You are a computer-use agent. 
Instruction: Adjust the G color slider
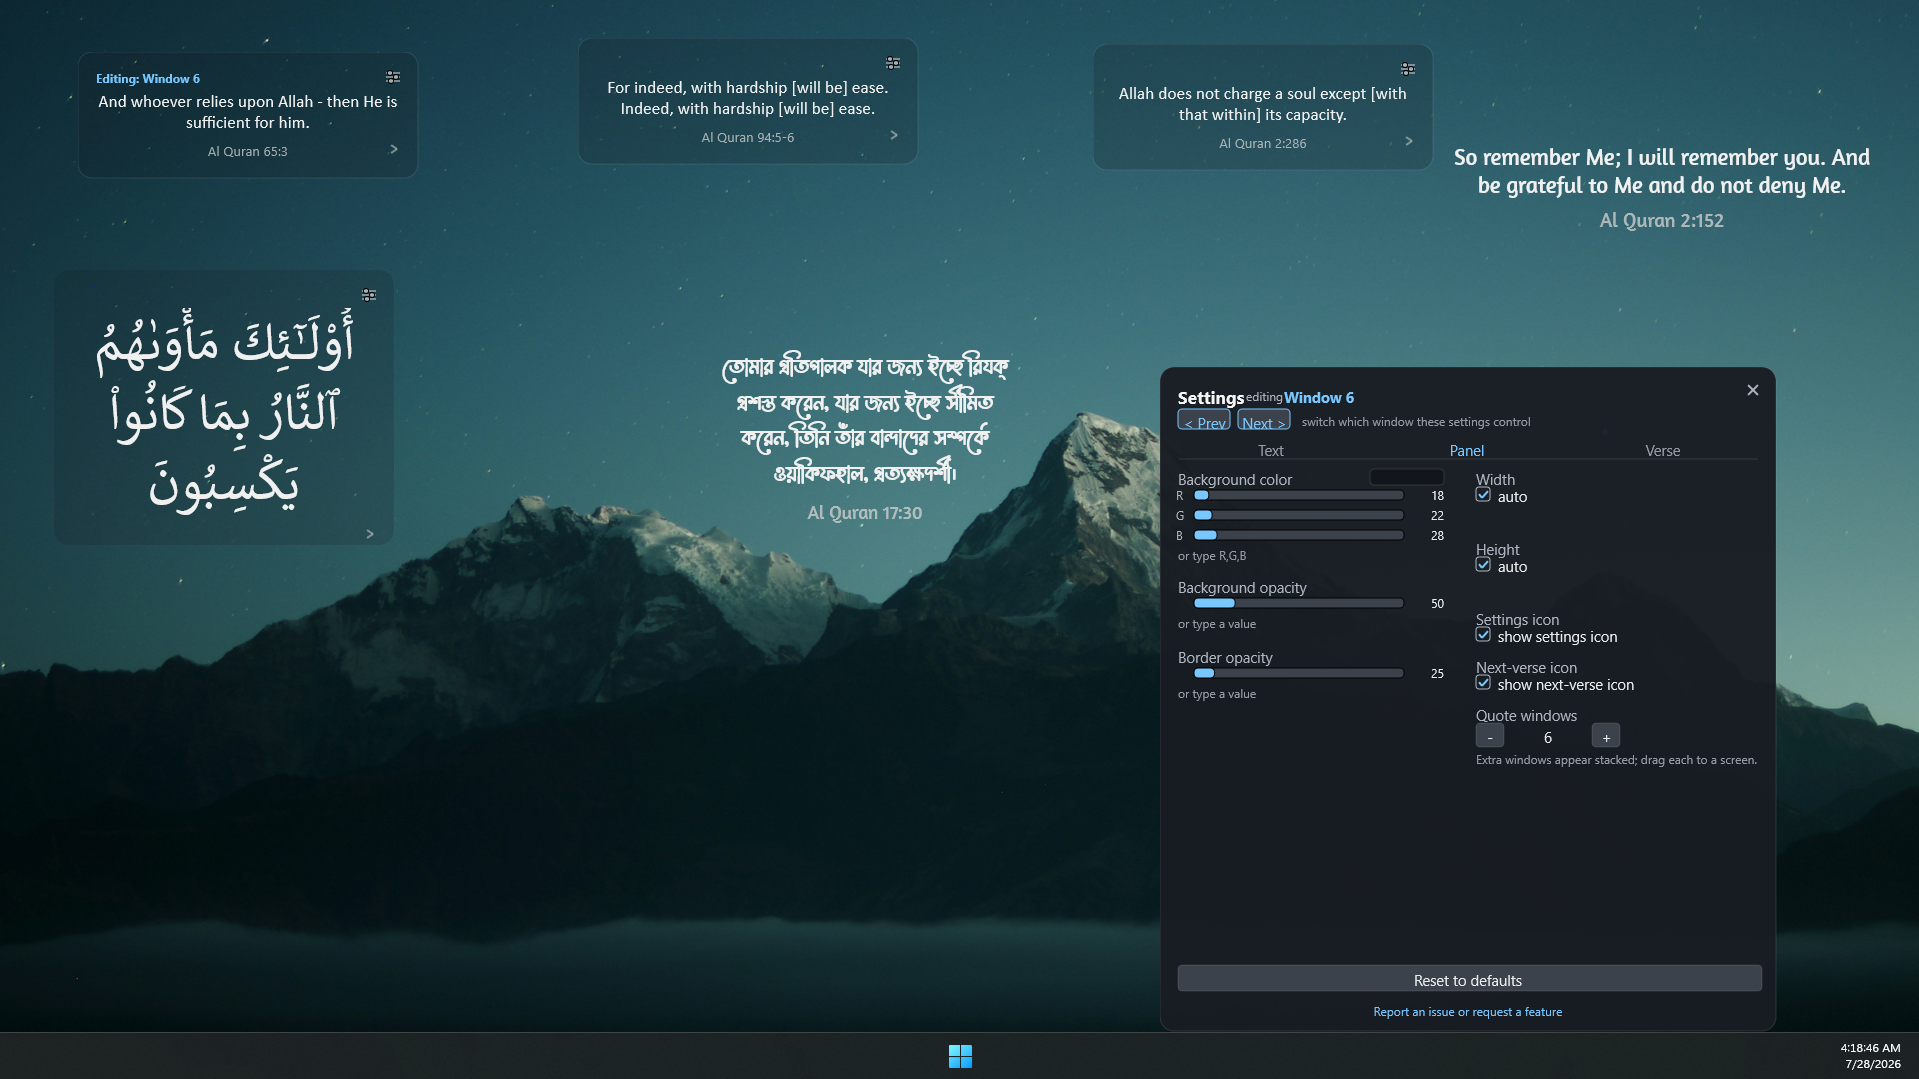click(x=1299, y=516)
